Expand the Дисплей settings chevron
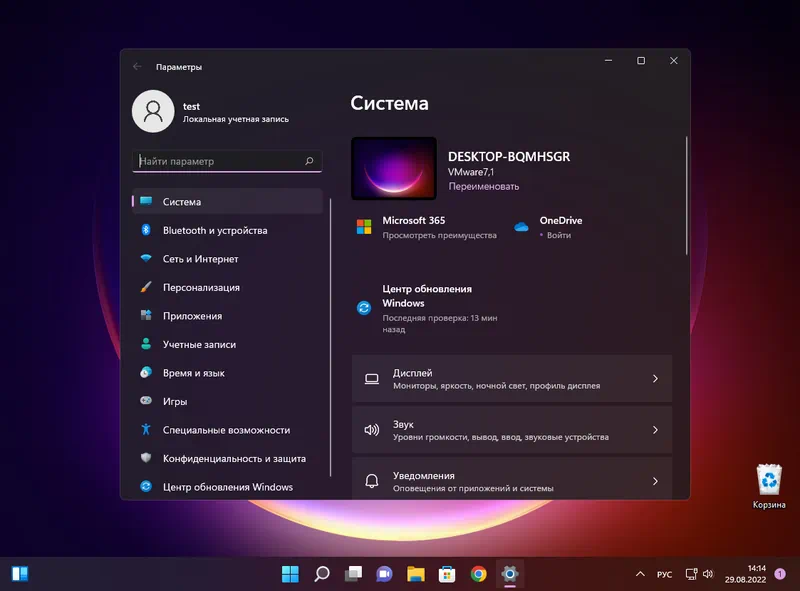Viewport: 800px width, 591px height. click(655, 379)
